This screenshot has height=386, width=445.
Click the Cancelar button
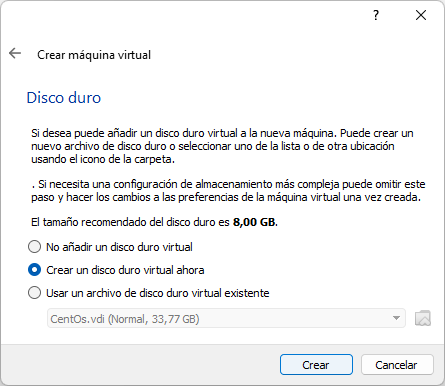(x=397, y=365)
